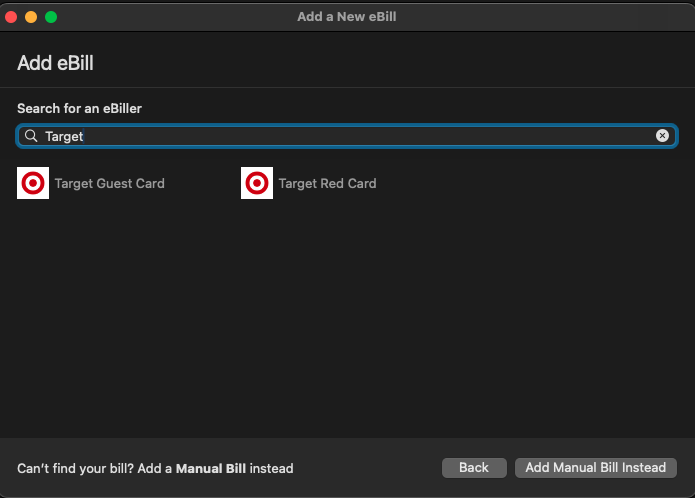The width and height of the screenshot is (695, 498).
Task: Close the Add a New eBill window
Action: (11, 17)
